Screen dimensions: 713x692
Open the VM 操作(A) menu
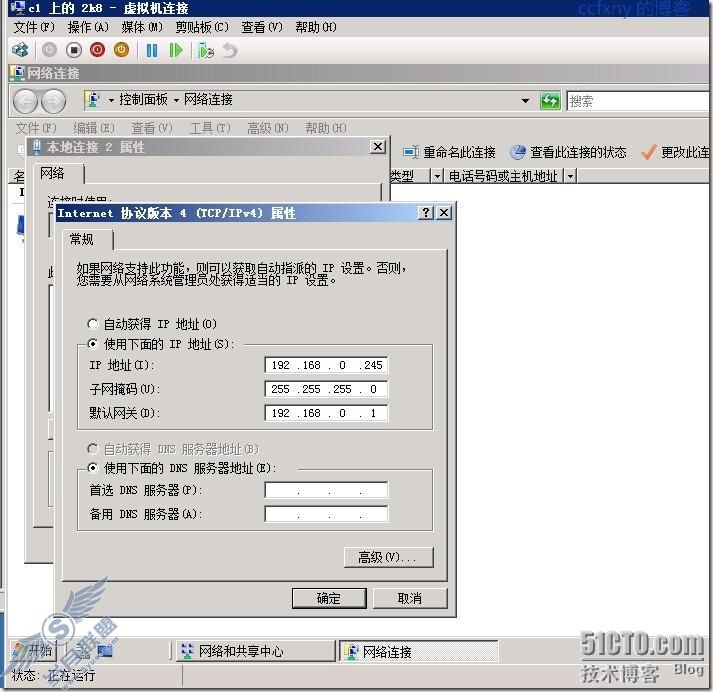pyautogui.click(x=88, y=27)
